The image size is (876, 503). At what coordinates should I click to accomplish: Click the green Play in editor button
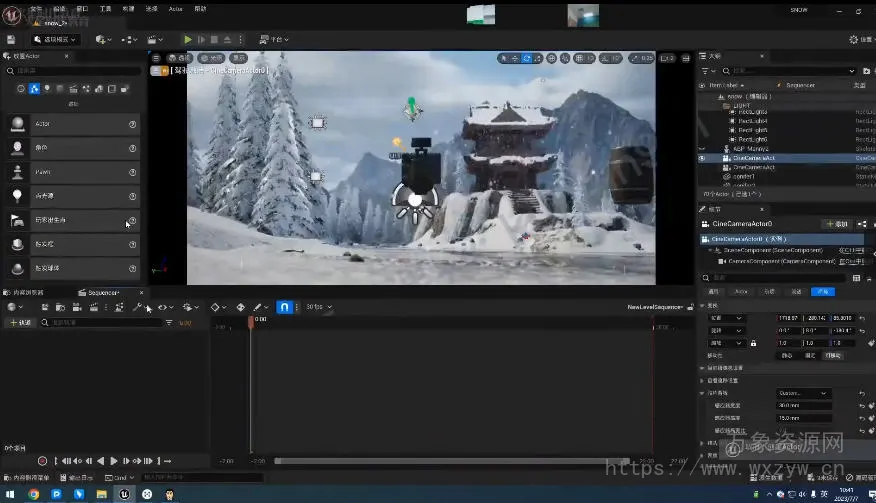tap(187, 39)
